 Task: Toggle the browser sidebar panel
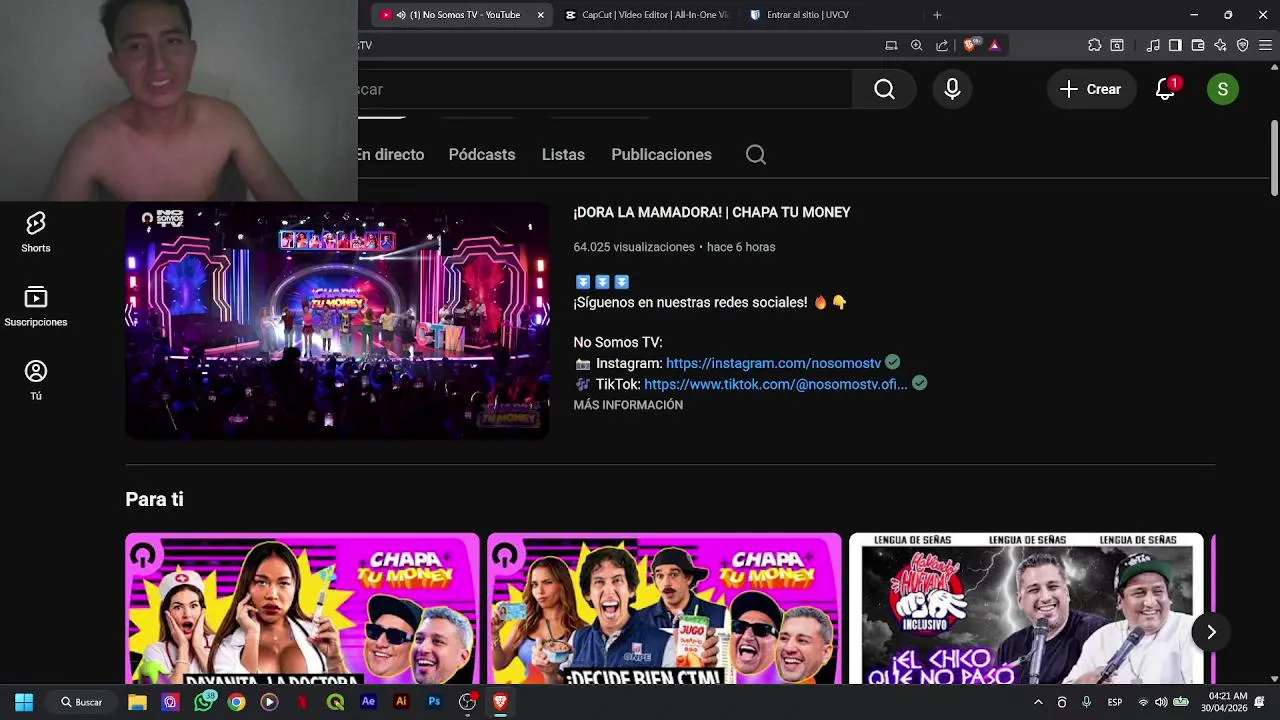[1175, 45]
